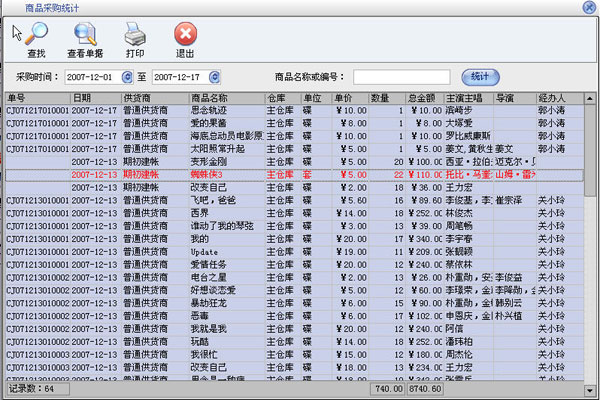Click the 供货商 column header
The height and width of the screenshot is (400, 600).
pos(153,98)
